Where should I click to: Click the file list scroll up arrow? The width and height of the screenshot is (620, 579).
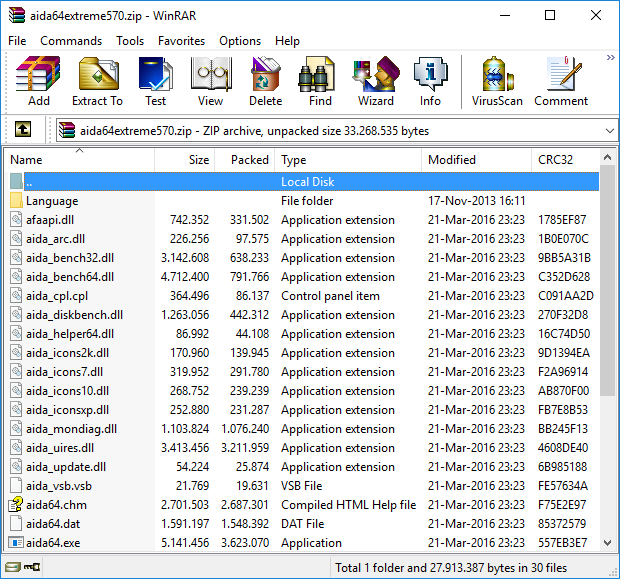pyautogui.click(x=607, y=157)
